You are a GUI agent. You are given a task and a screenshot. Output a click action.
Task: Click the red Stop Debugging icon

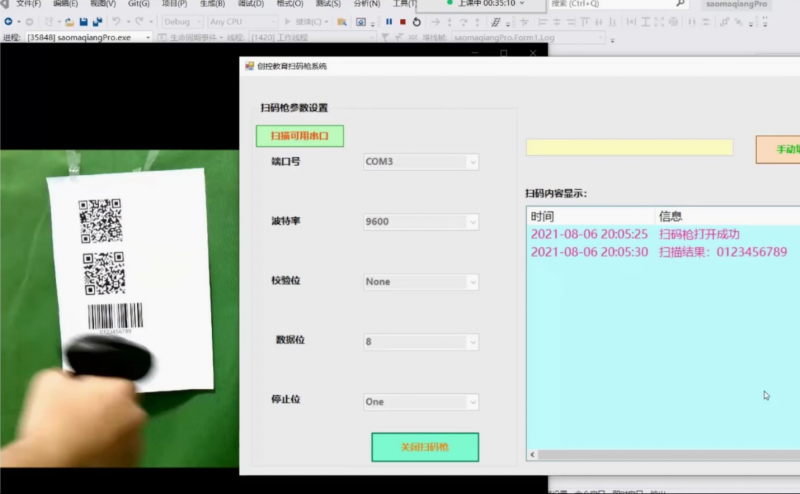pyautogui.click(x=403, y=22)
